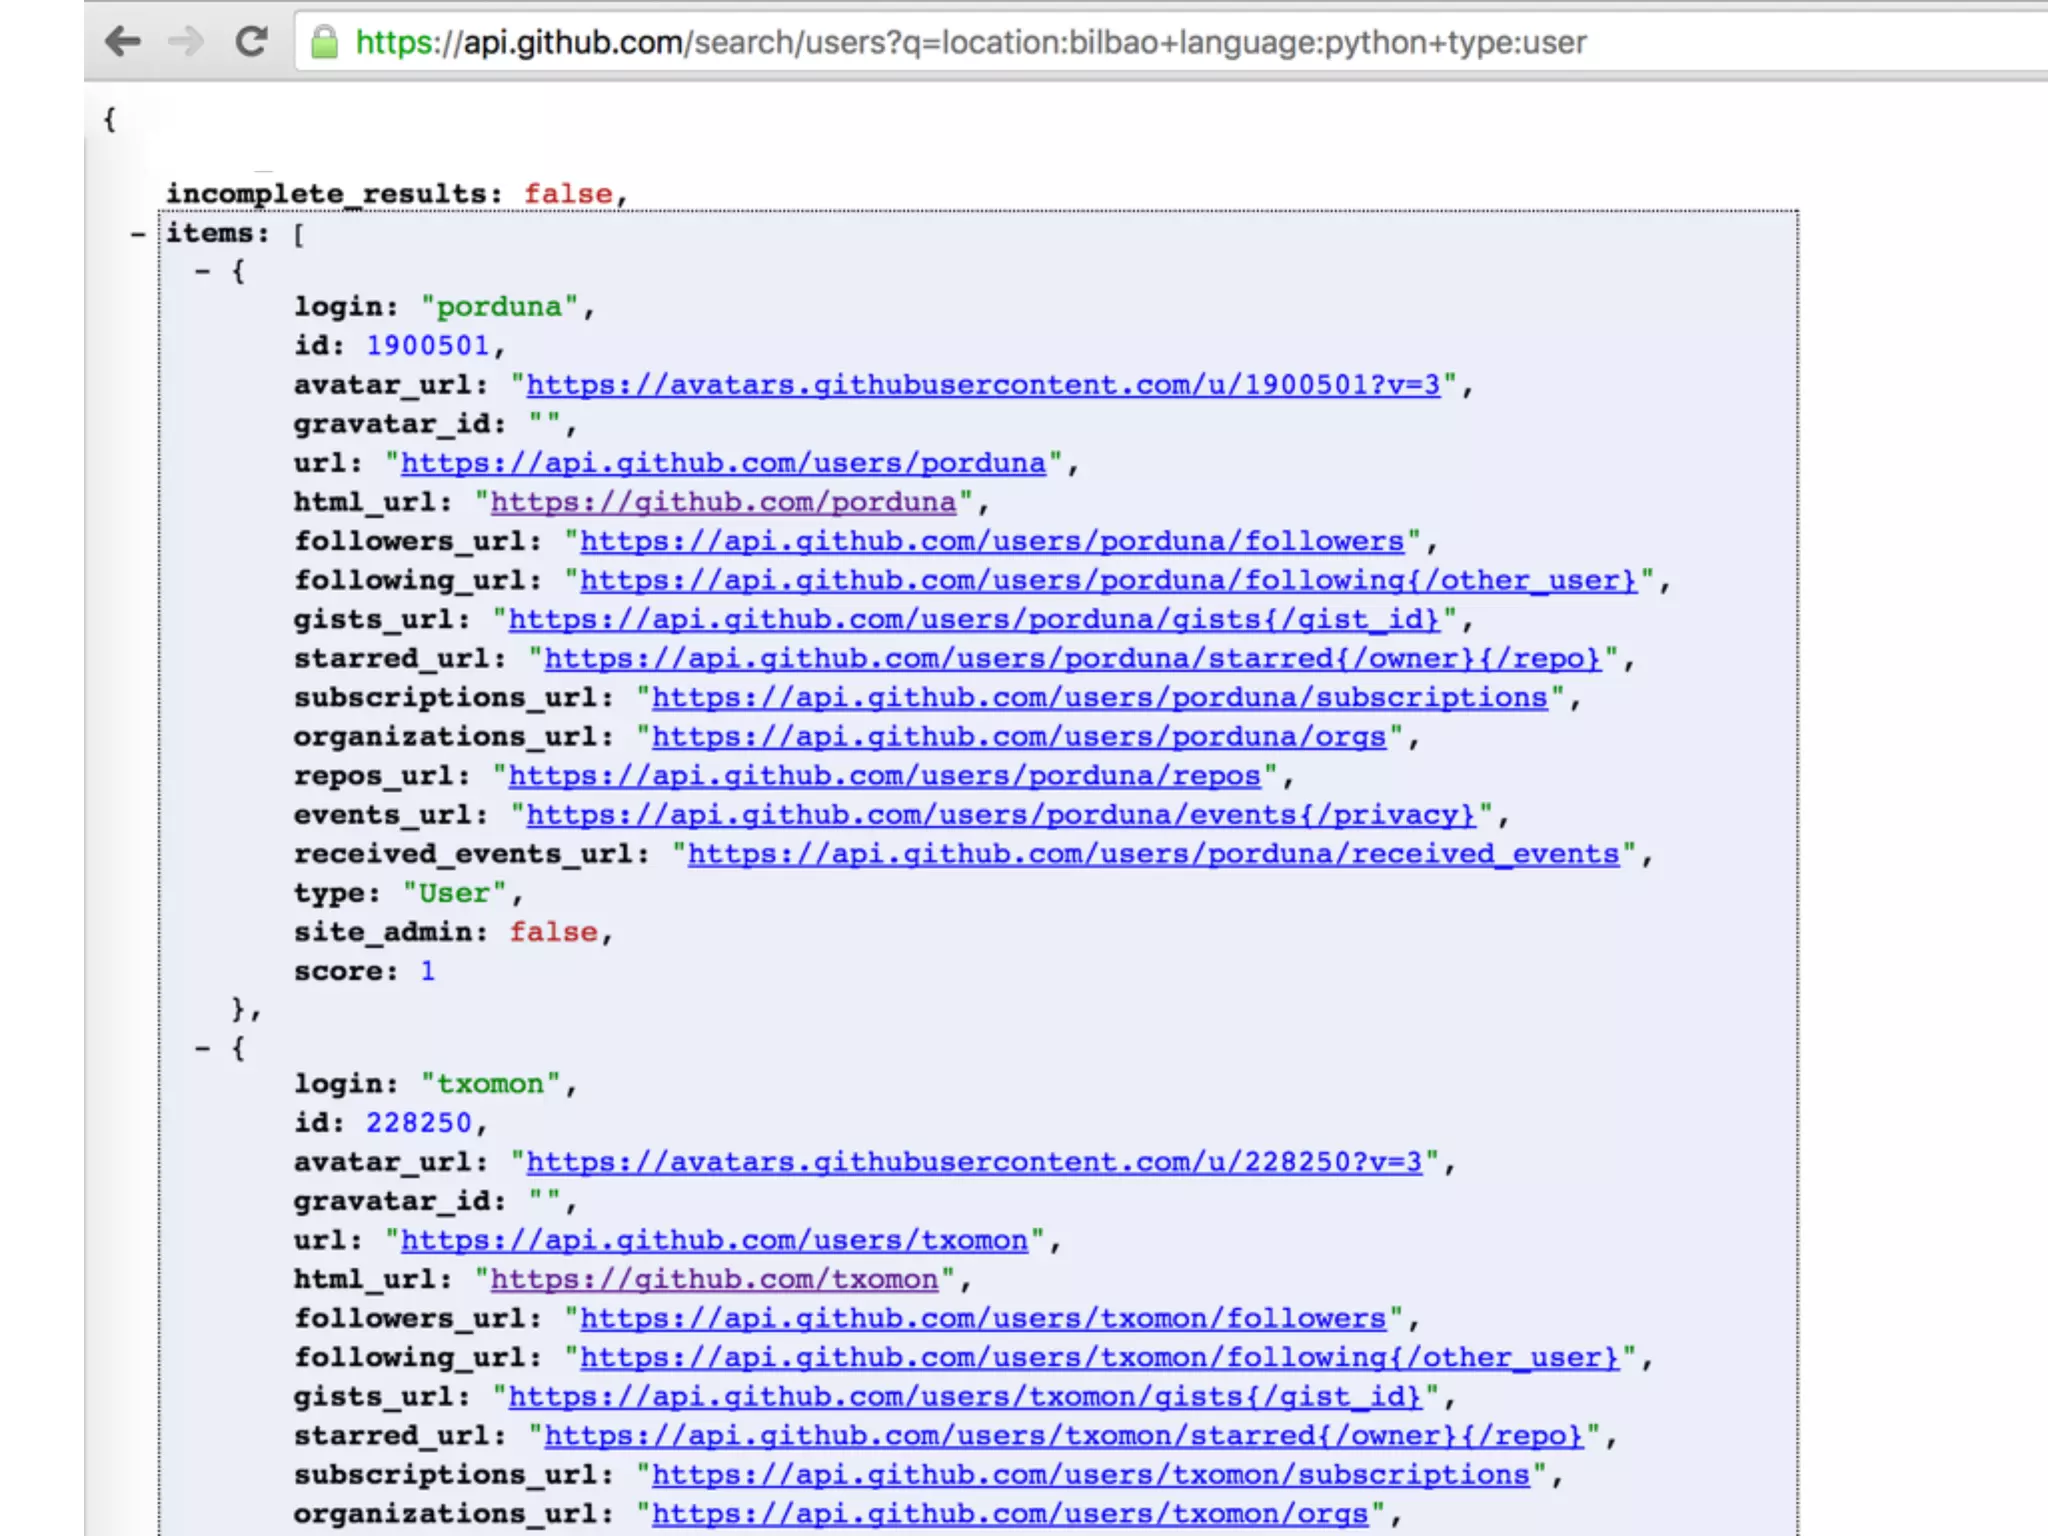Open porduna's gists_url link
The image size is (2048, 1536).
pos(974,620)
